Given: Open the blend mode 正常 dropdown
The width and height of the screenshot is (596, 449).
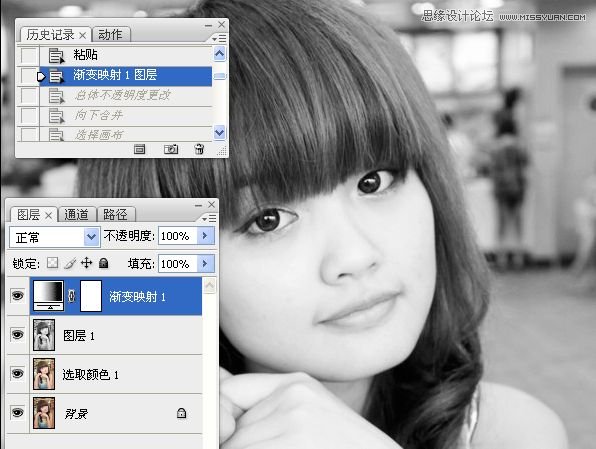Looking at the screenshot, I should 91,237.
